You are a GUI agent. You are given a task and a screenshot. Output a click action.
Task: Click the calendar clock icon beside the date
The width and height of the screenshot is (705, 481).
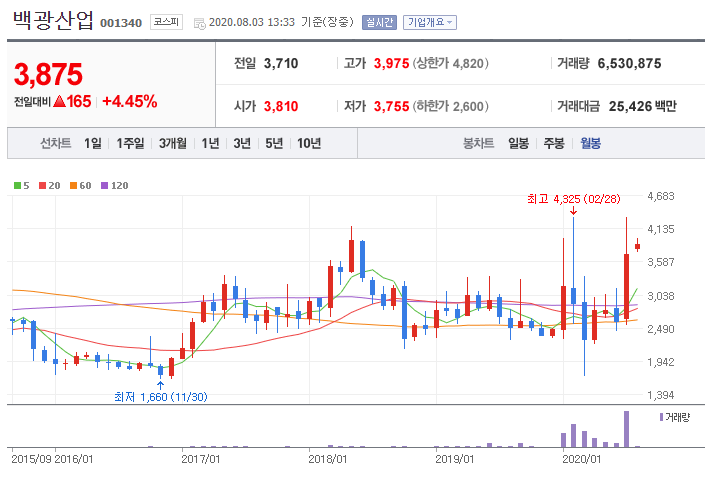[x=200, y=23]
